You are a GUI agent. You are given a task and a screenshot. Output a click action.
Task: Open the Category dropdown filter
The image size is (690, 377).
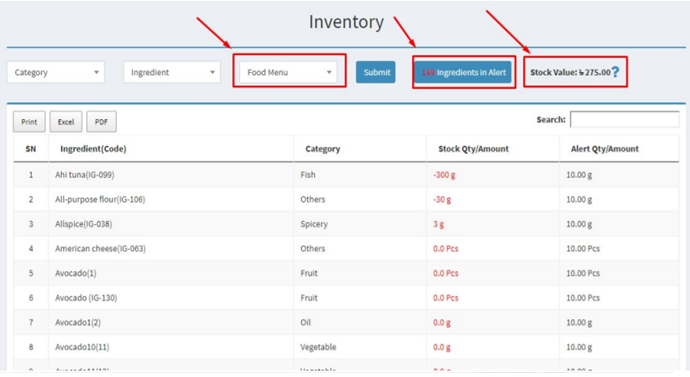(x=55, y=72)
